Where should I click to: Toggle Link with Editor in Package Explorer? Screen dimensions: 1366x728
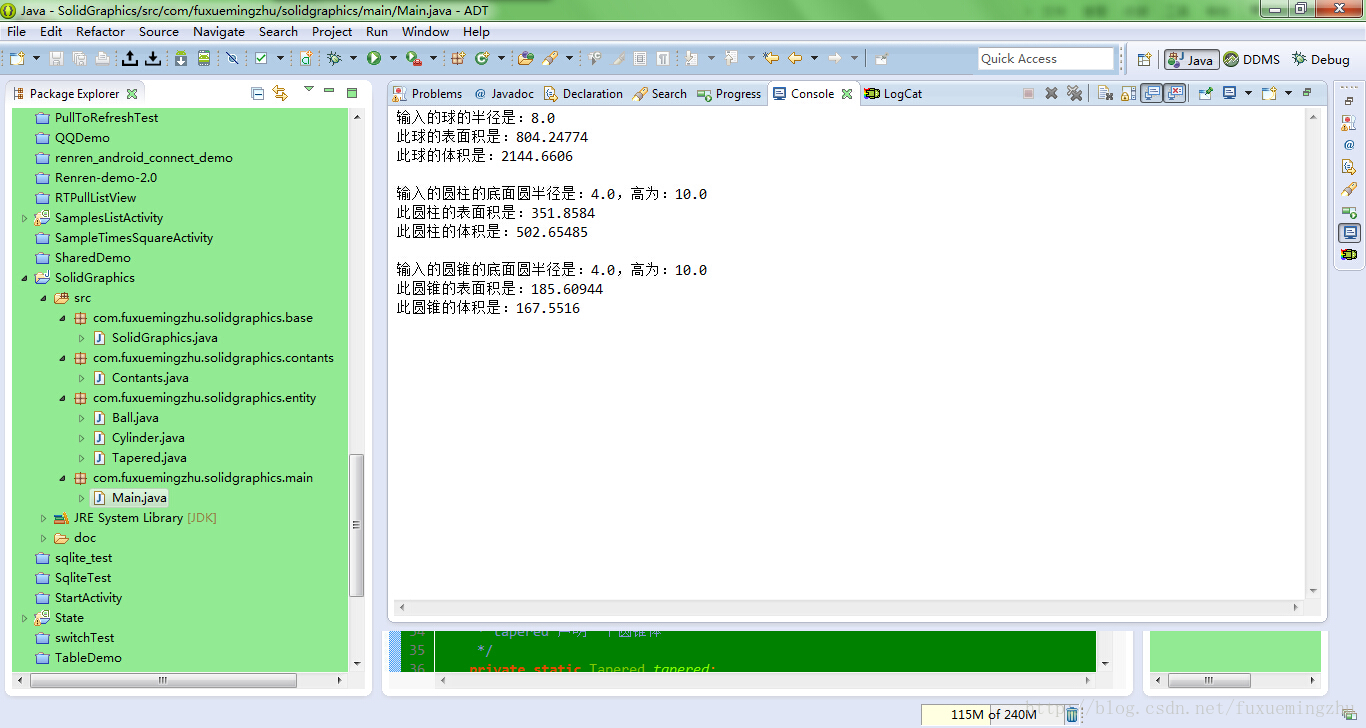280,93
